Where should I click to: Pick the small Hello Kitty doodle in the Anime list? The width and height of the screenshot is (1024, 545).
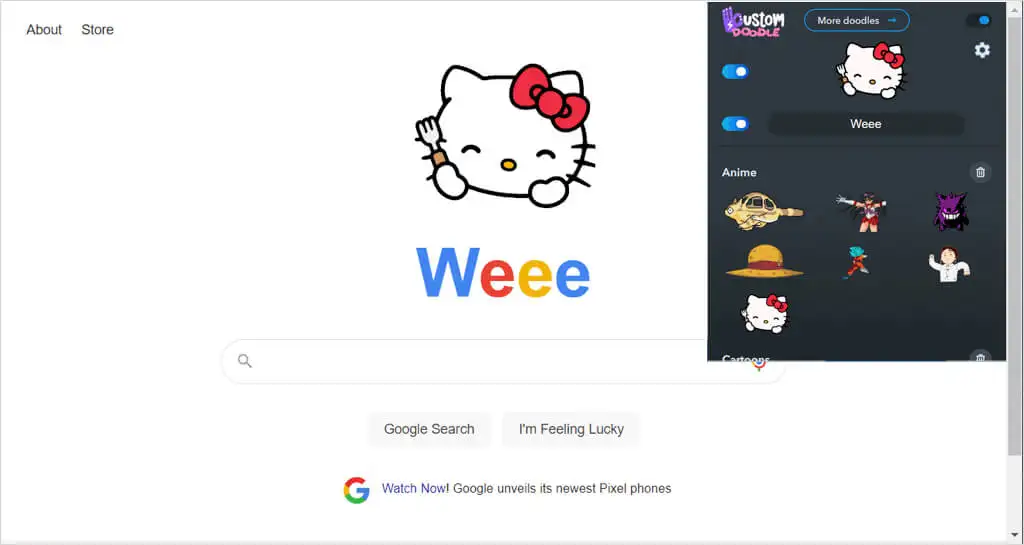pyautogui.click(x=765, y=313)
